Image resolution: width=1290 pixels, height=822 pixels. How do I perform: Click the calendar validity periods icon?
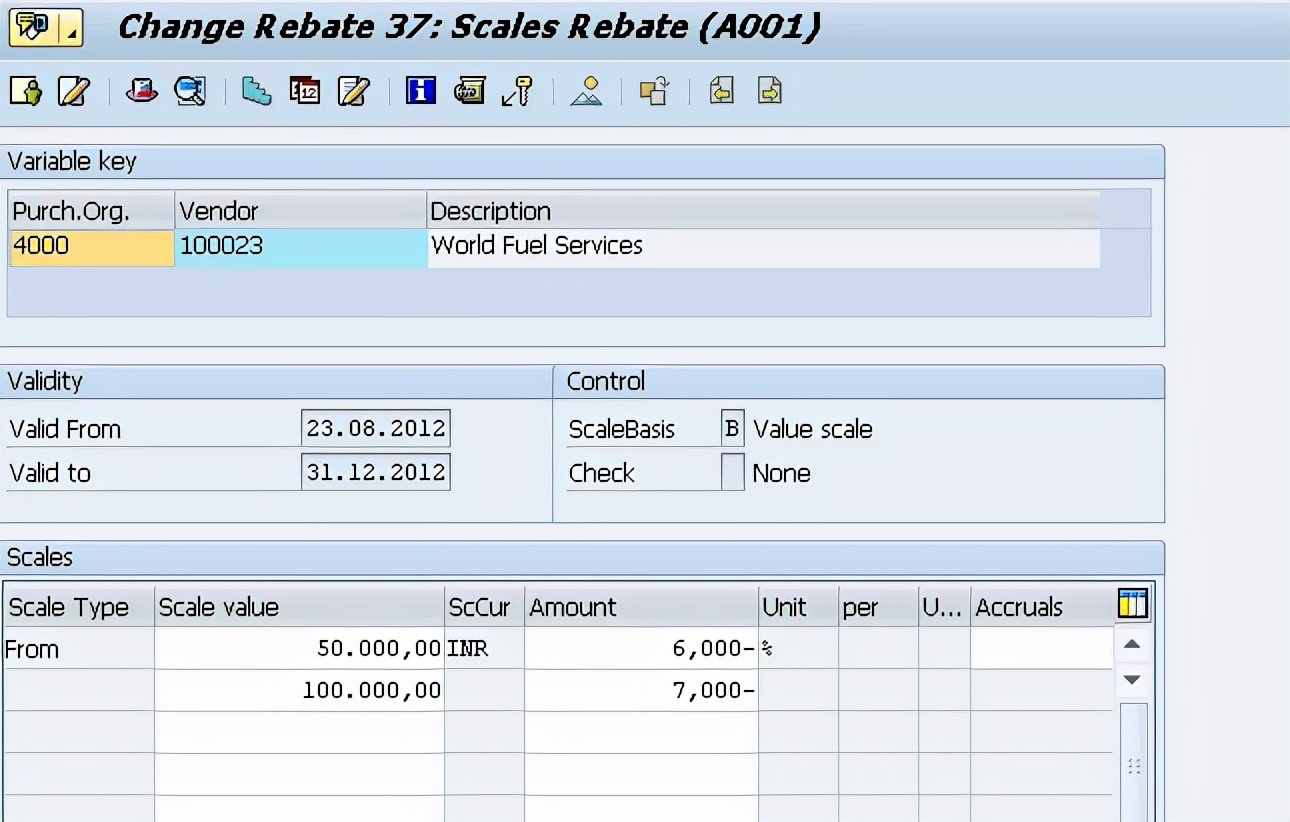(305, 92)
